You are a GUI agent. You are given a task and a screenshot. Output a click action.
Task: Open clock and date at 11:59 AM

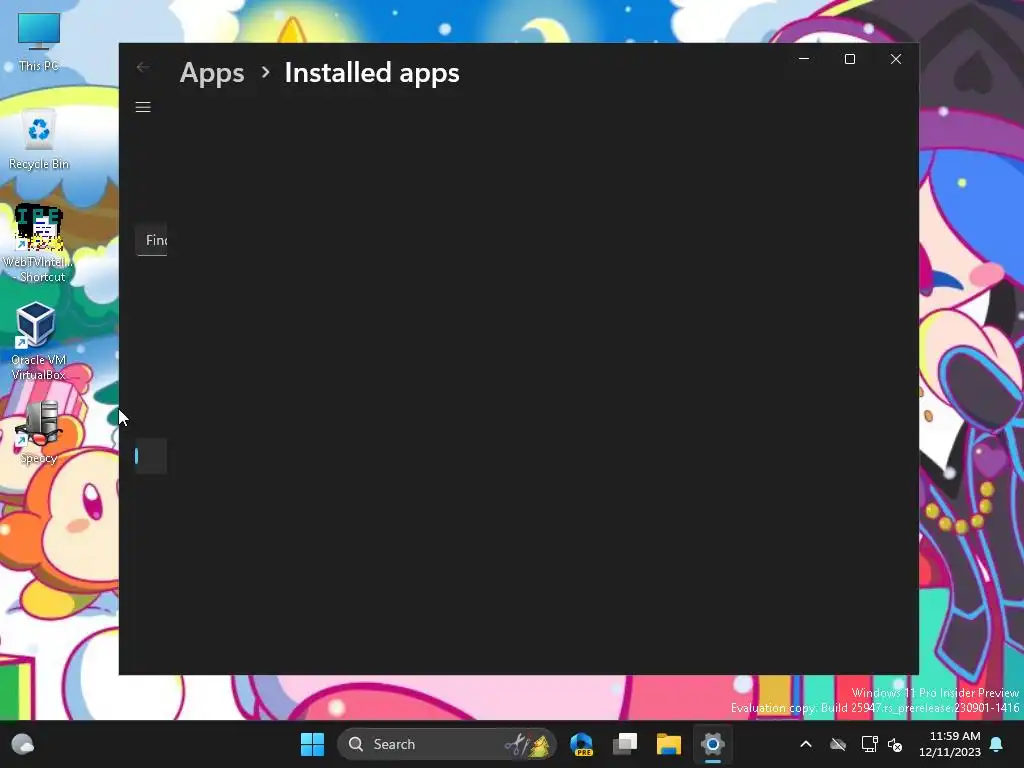point(950,744)
